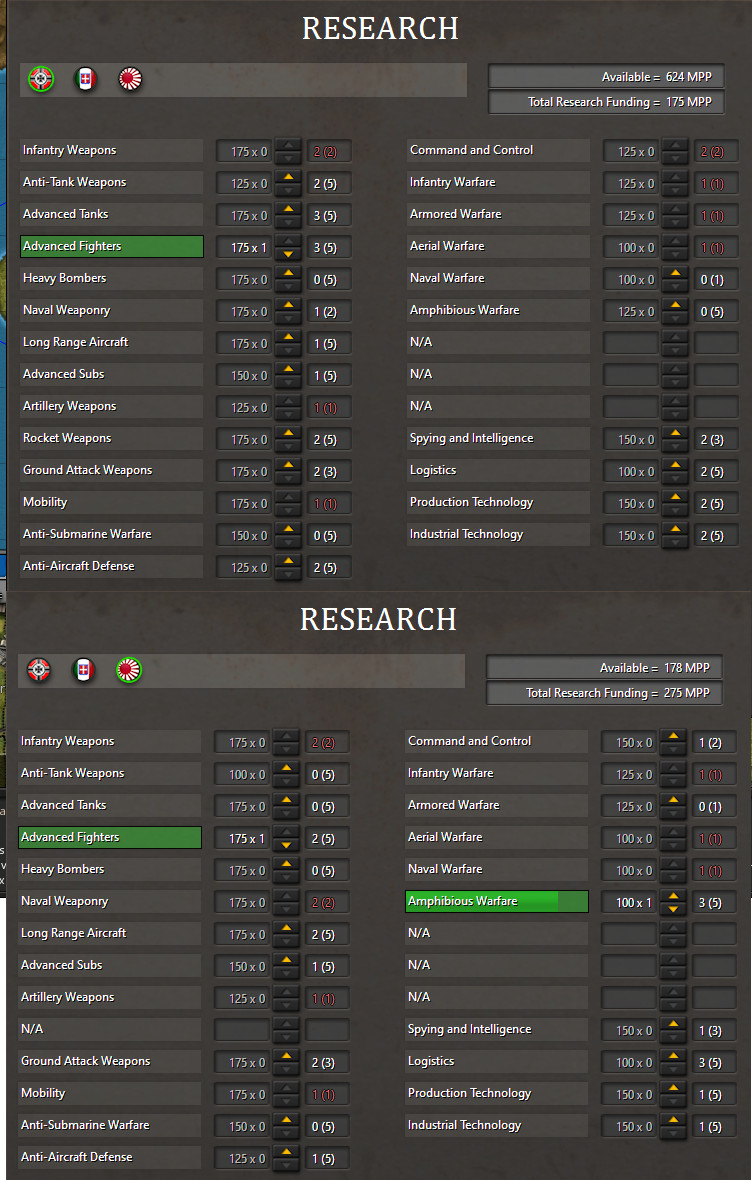
Task: Increase Industrial Technology funding in Japanese panel
Action: coord(673,1120)
